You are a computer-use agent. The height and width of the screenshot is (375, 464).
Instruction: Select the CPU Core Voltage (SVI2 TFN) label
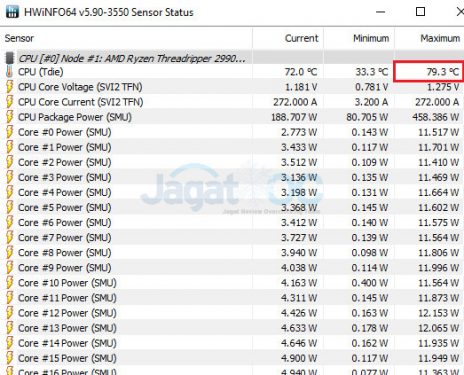pos(80,87)
